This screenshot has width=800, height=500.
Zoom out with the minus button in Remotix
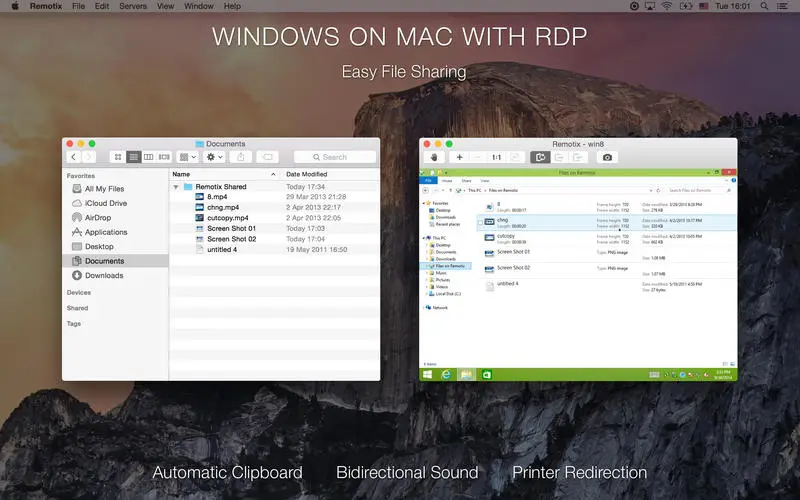478,157
